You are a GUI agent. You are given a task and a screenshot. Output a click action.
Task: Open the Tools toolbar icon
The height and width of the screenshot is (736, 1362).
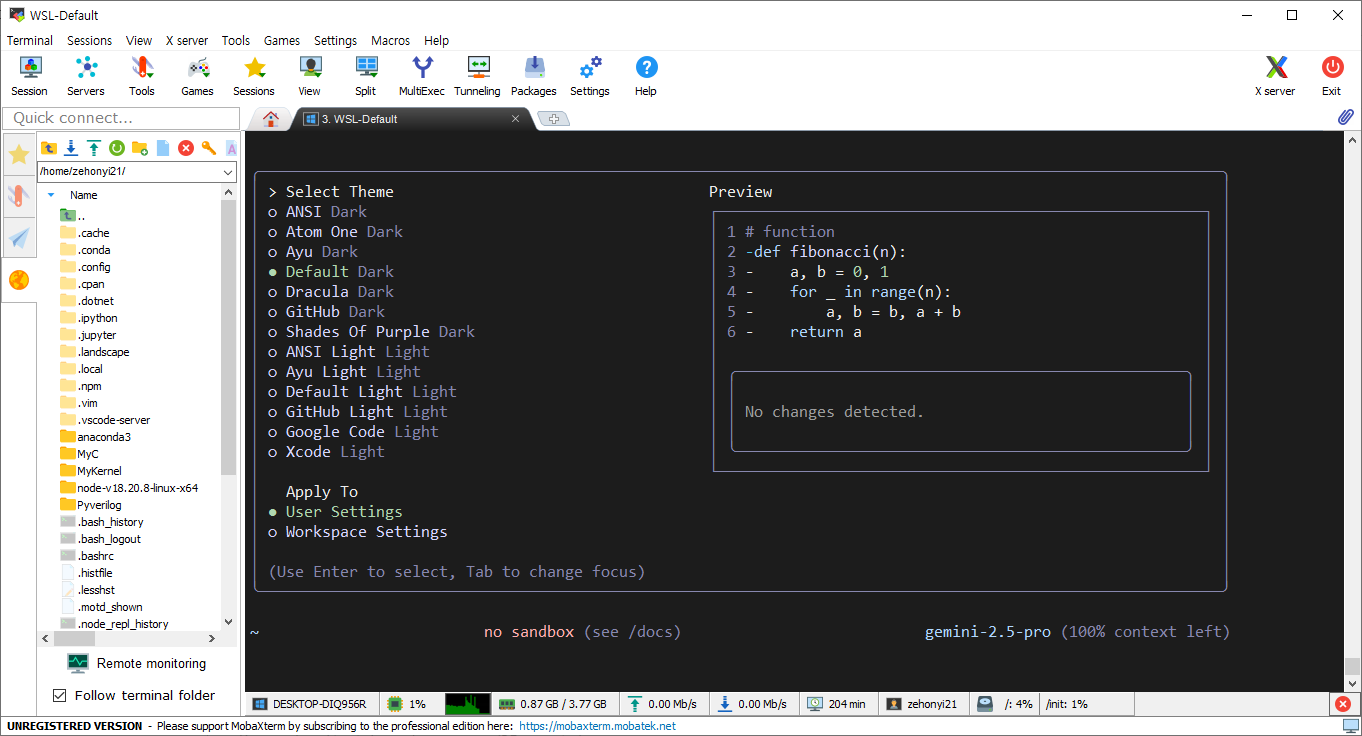(x=142, y=77)
